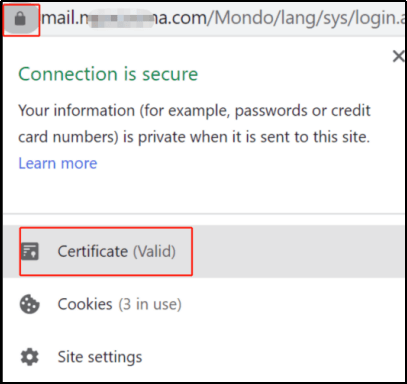Select the gear icon for Site settings

[x=30, y=357]
